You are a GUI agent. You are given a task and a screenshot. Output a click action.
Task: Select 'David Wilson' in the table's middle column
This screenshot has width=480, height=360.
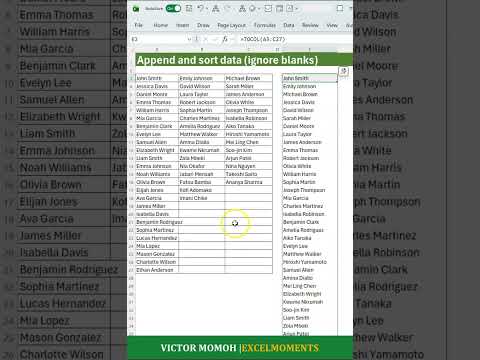pos(201,86)
